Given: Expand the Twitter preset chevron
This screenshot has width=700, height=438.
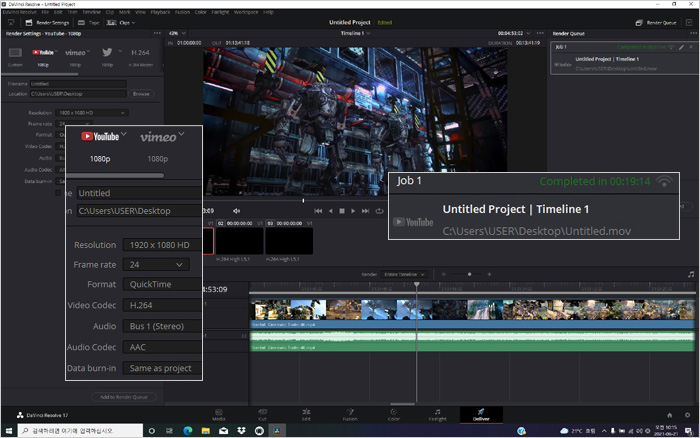Looking at the screenshot, I should pos(120,51).
